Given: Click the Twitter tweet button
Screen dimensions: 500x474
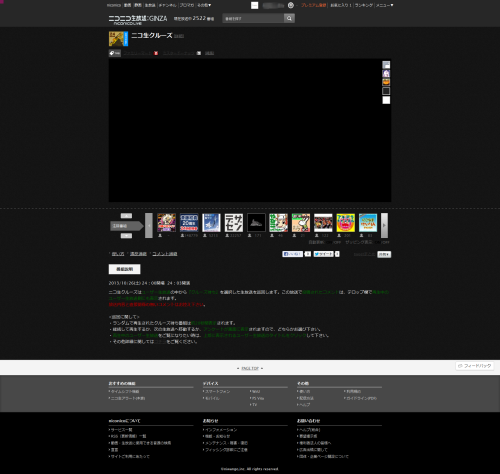Looking at the screenshot, I should [323, 254].
